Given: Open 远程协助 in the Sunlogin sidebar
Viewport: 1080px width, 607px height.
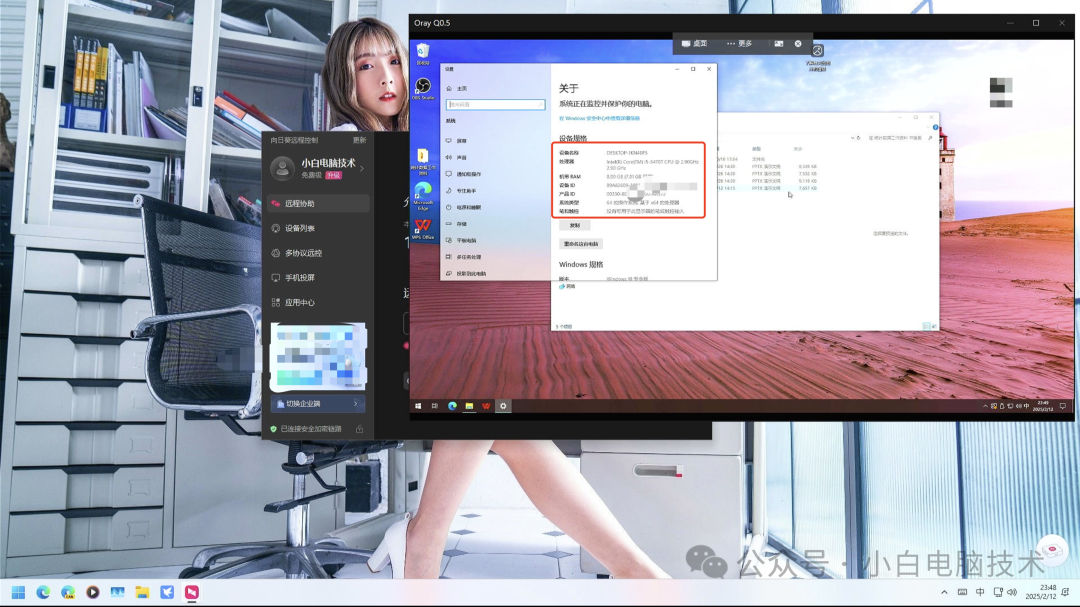Looking at the screenshot, I should (x=300, y=204).
